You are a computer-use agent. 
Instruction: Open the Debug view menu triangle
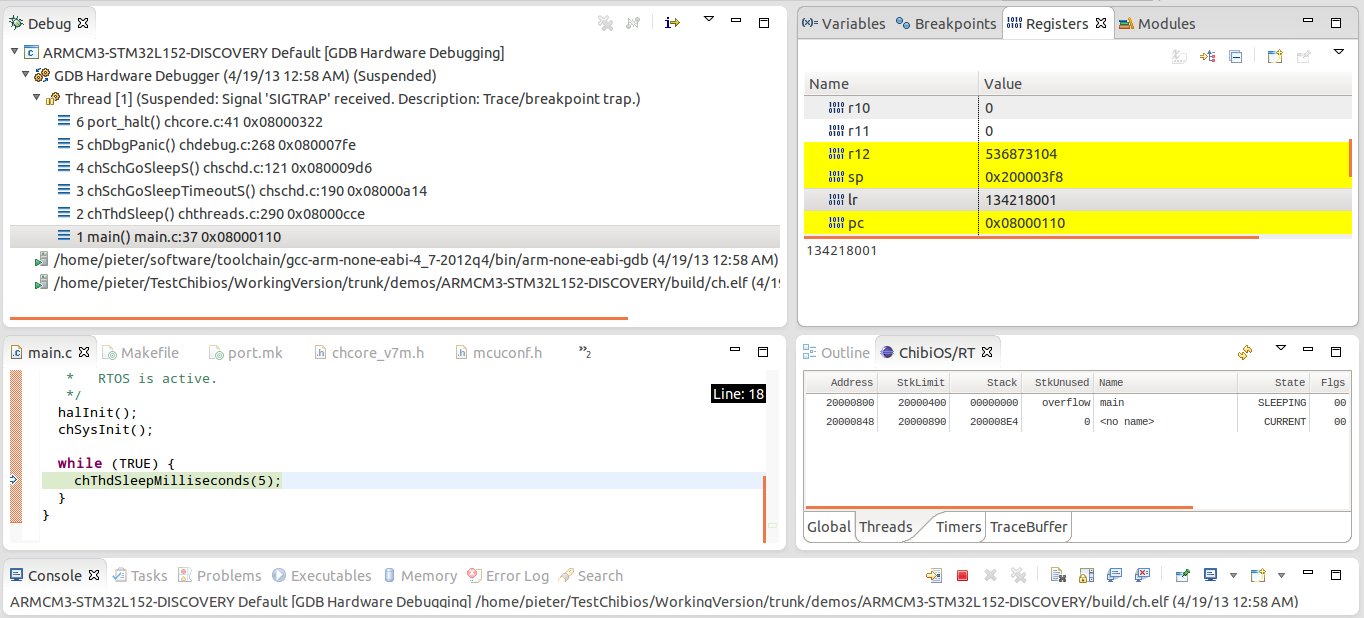click(x=709, y=20)
